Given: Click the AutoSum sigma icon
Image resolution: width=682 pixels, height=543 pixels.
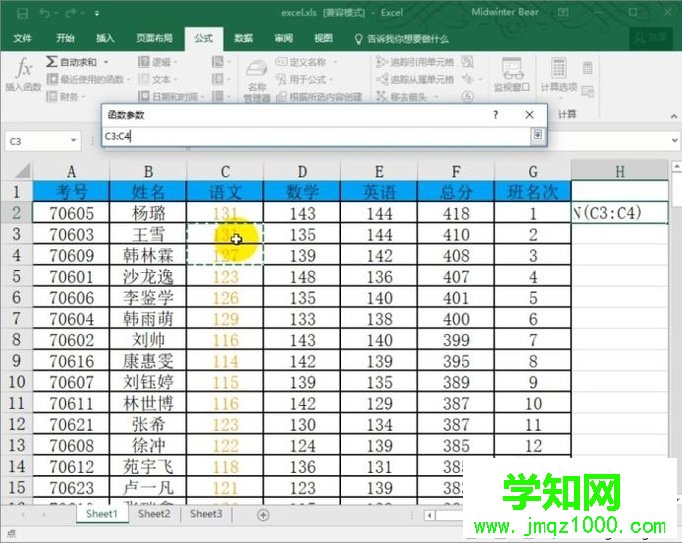Looking at the screenshot, I should (x=51, y=61).
